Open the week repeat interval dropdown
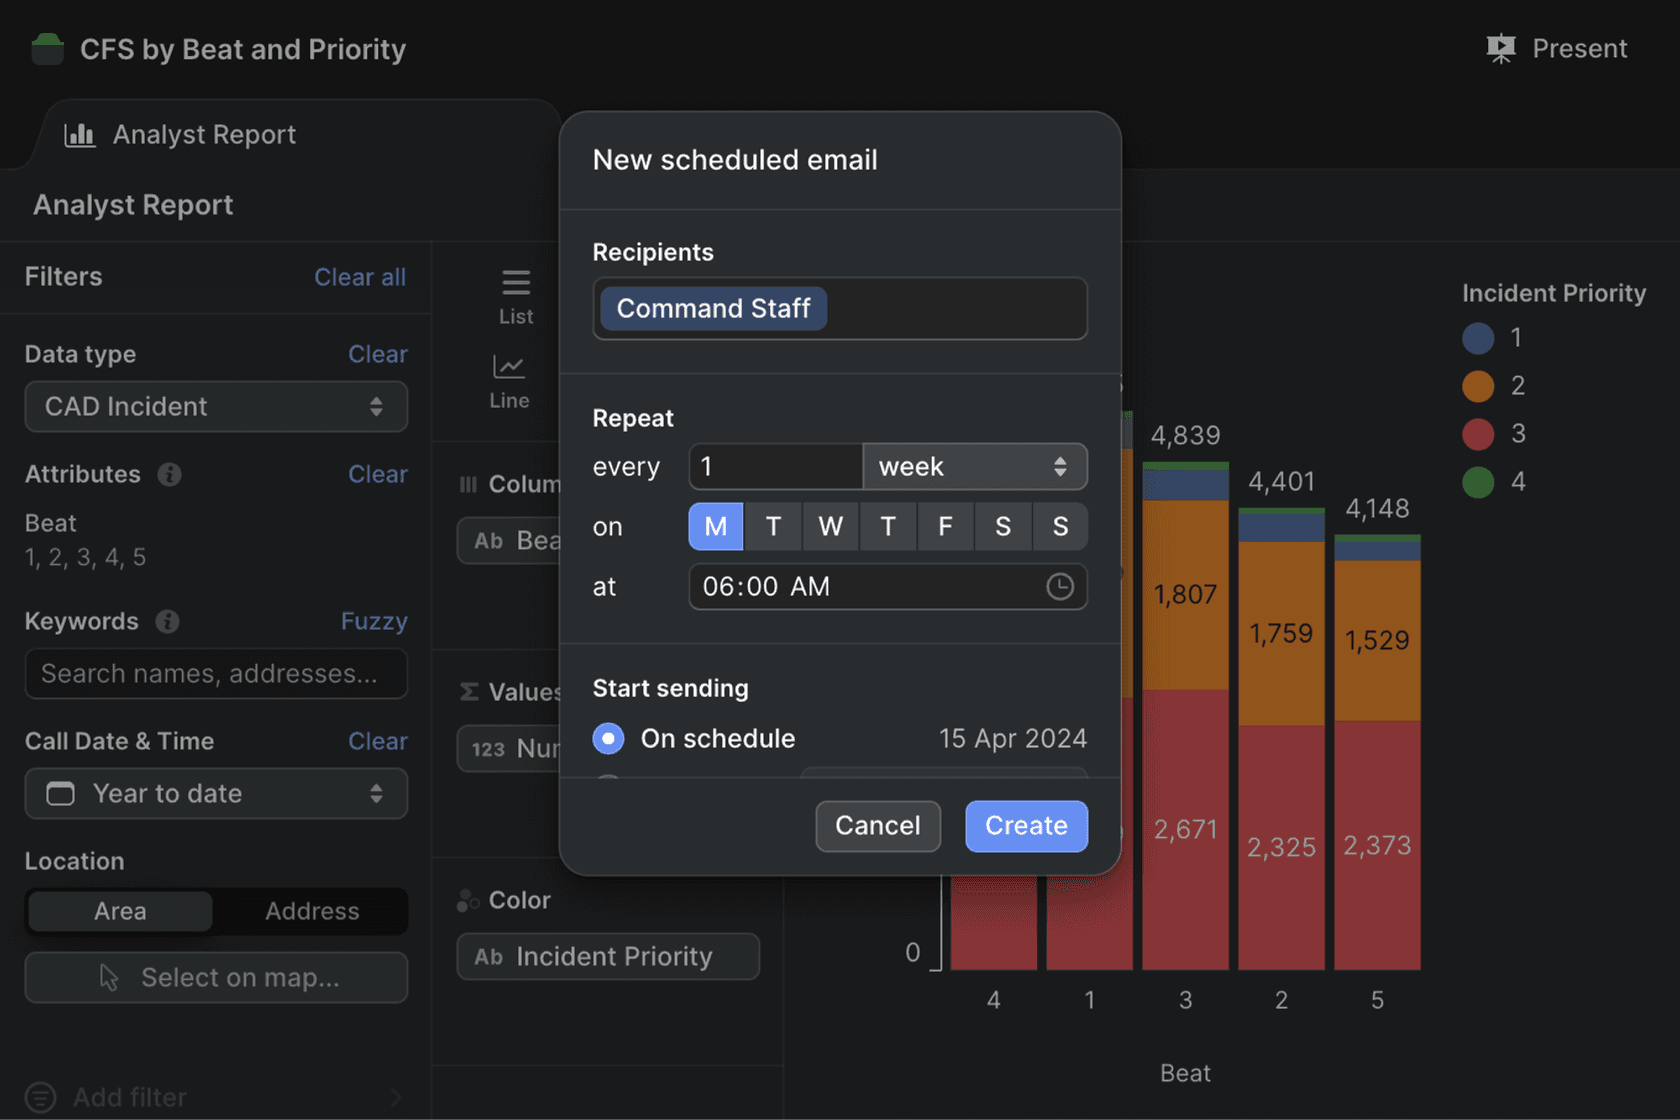The width and height of the screenshot is (1680, 1120). tap(974, 466)
